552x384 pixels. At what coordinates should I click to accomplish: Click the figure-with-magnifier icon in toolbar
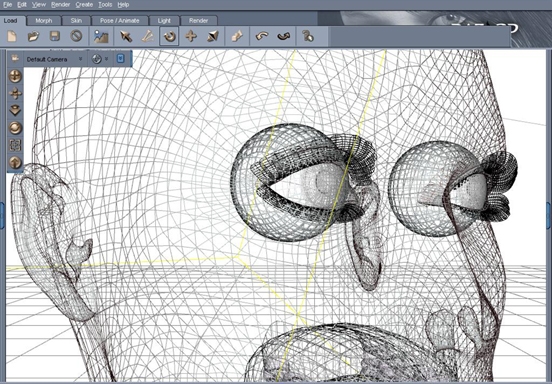tap(308, 36)
